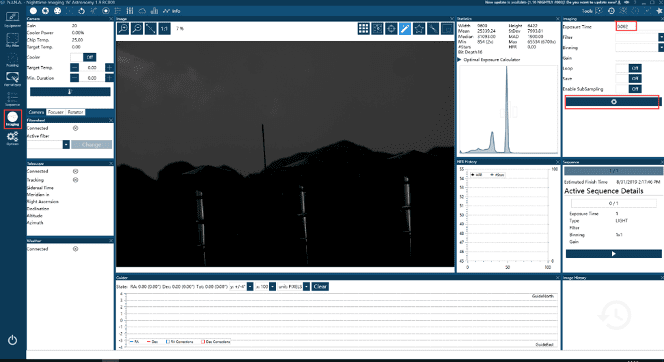Open the Framing assistant in the sidebar

[x=12, y=60]
